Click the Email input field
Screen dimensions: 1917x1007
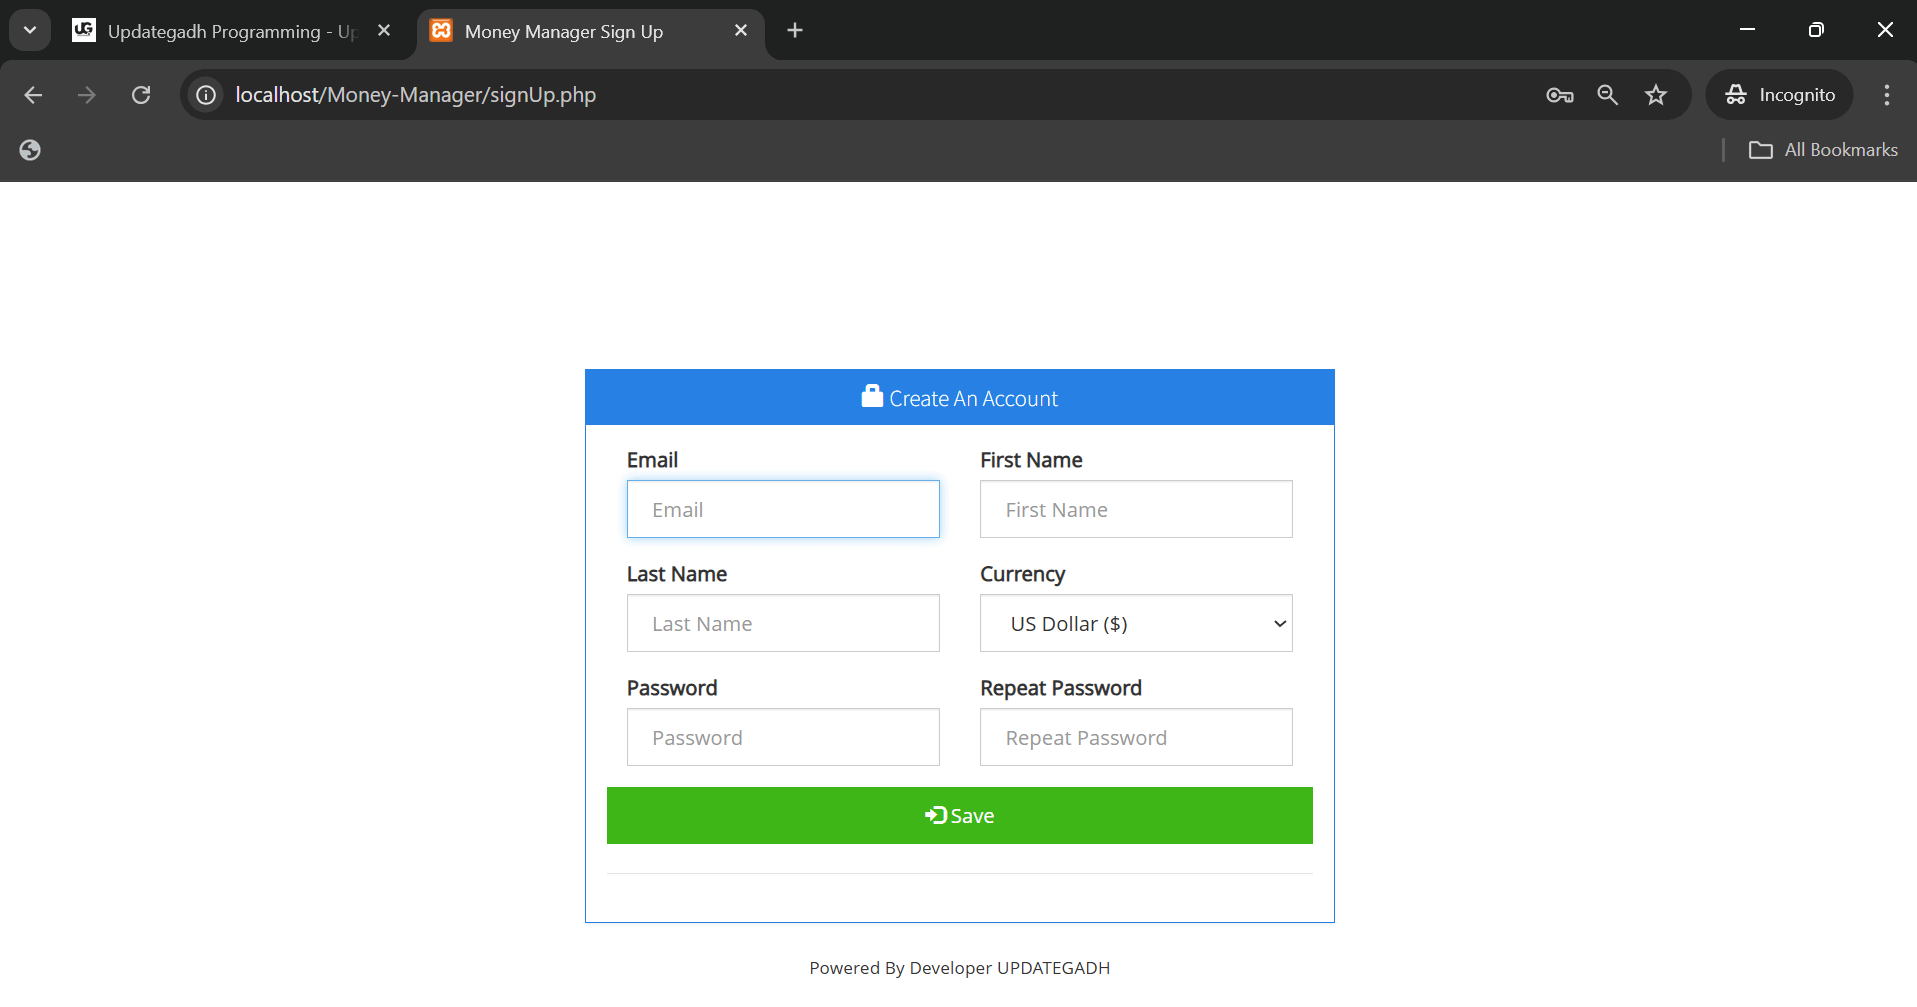(x=783, y=508)
